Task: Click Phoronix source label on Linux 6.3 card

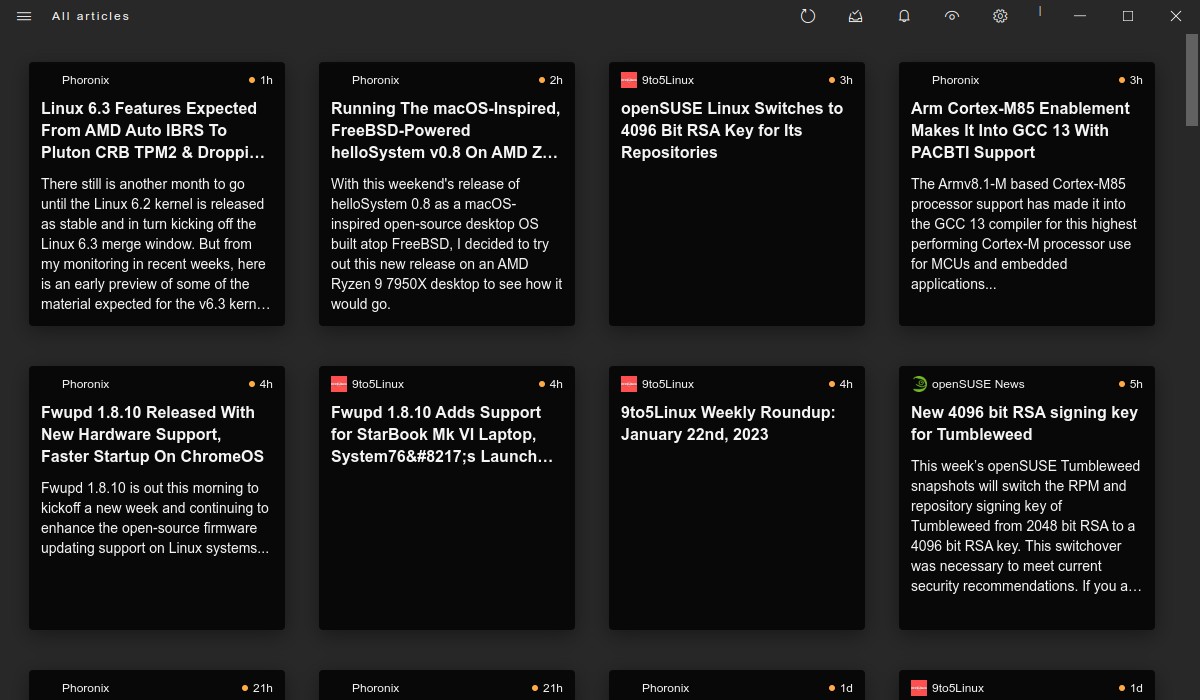Action: (x=85, y=80)
